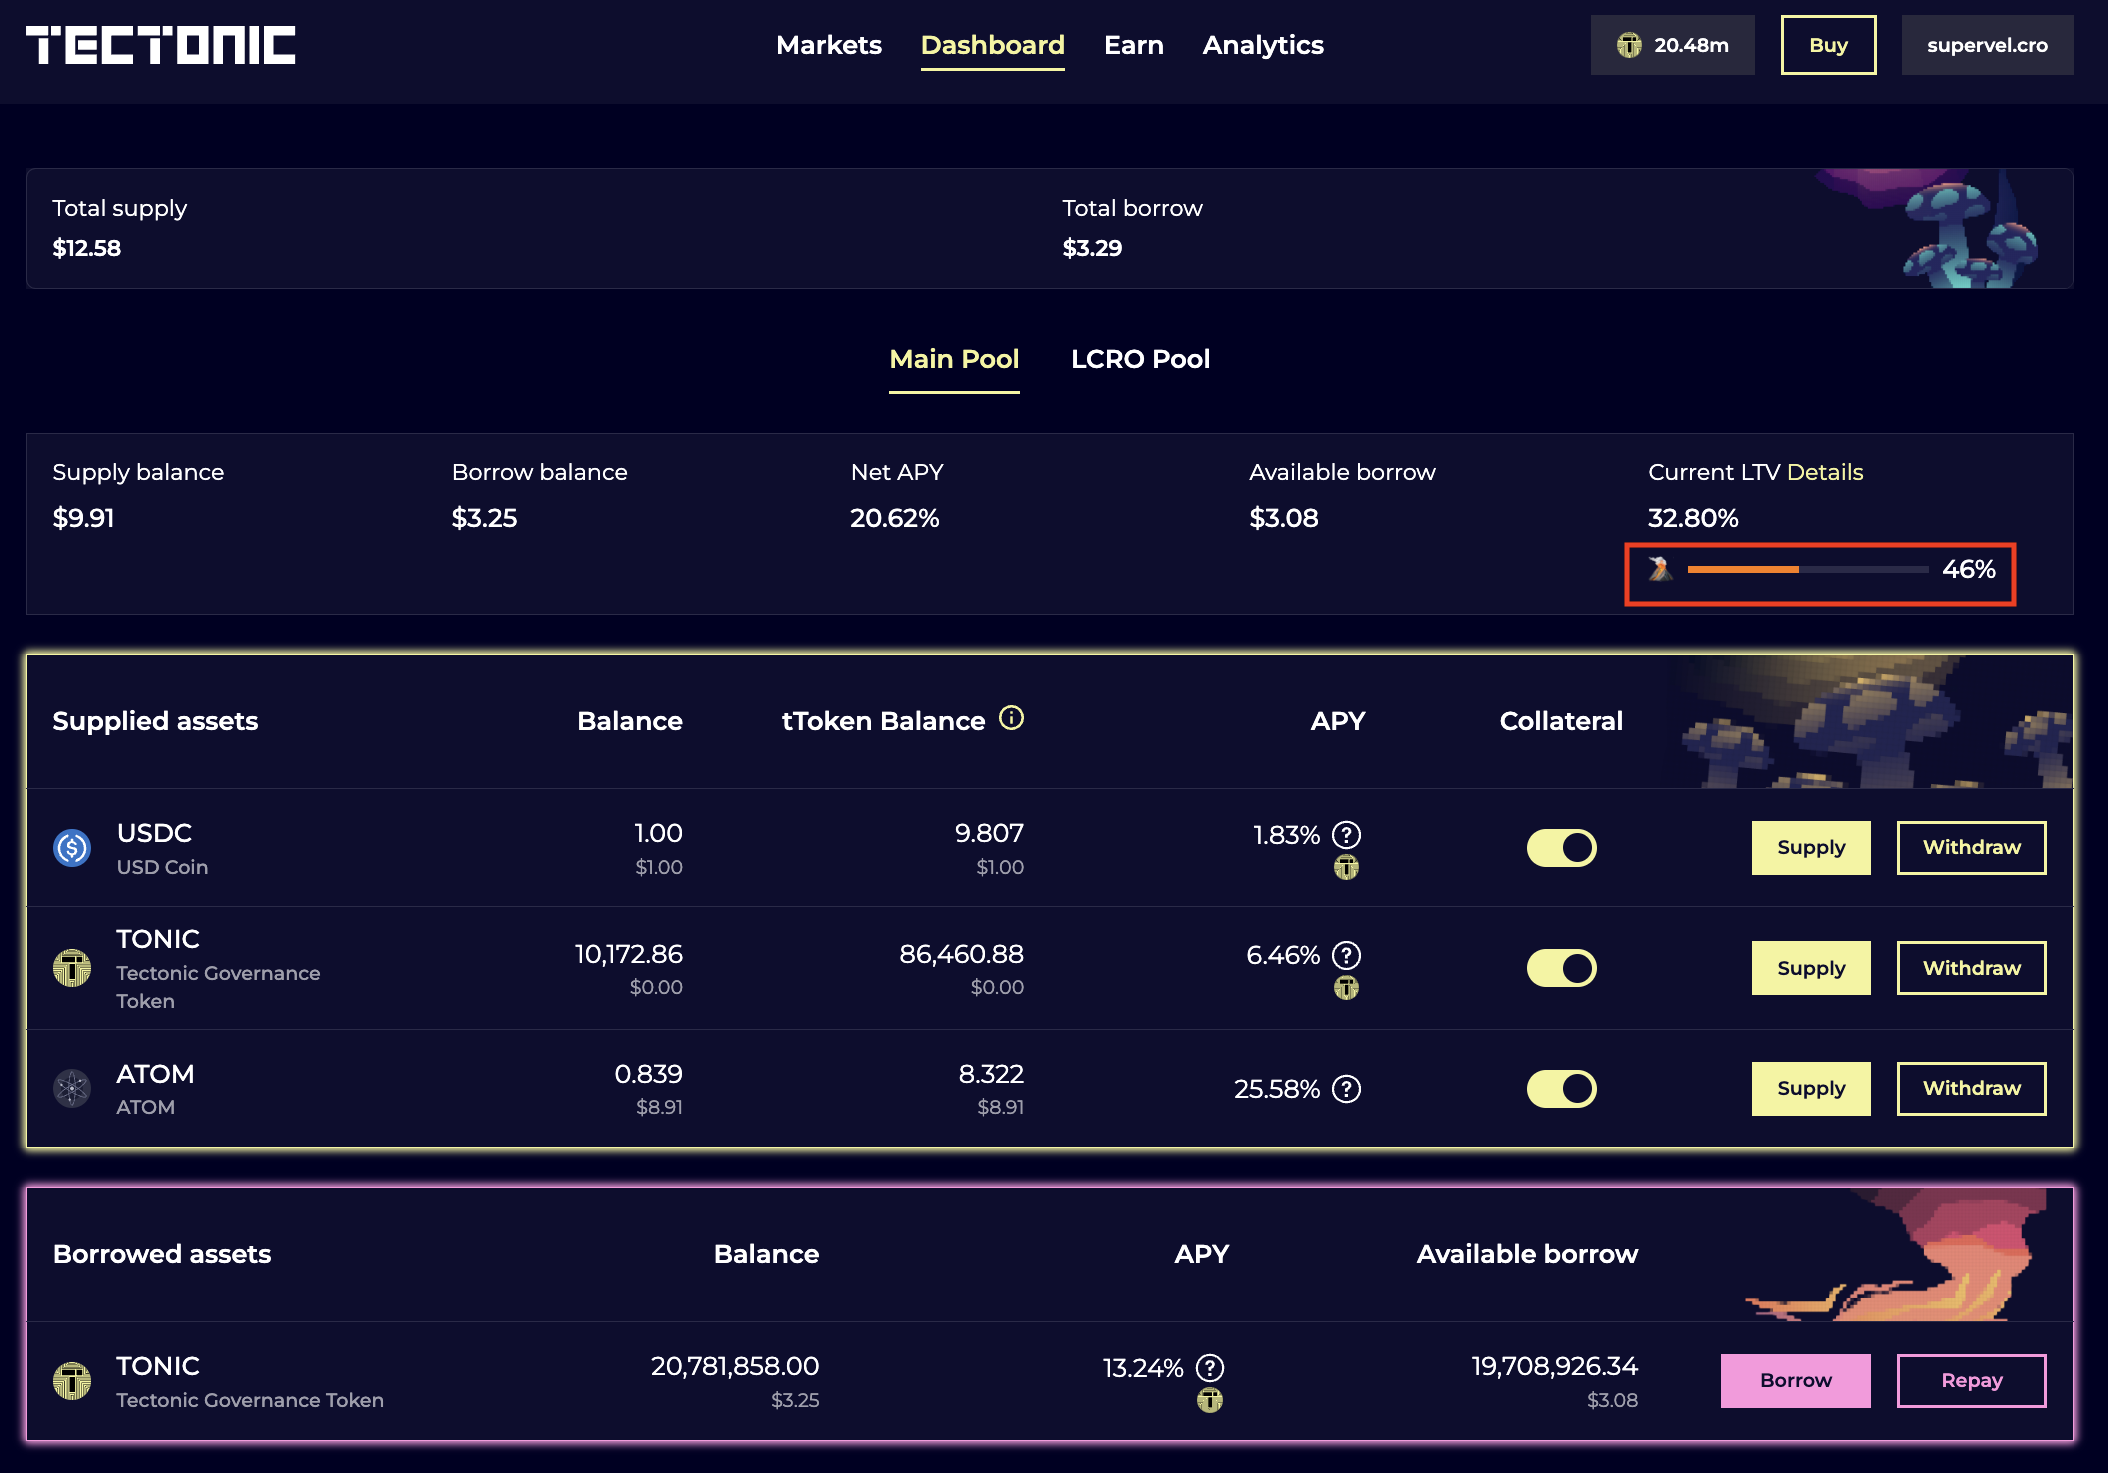Click the USDC tToken balance 9.807

[989, 833]
